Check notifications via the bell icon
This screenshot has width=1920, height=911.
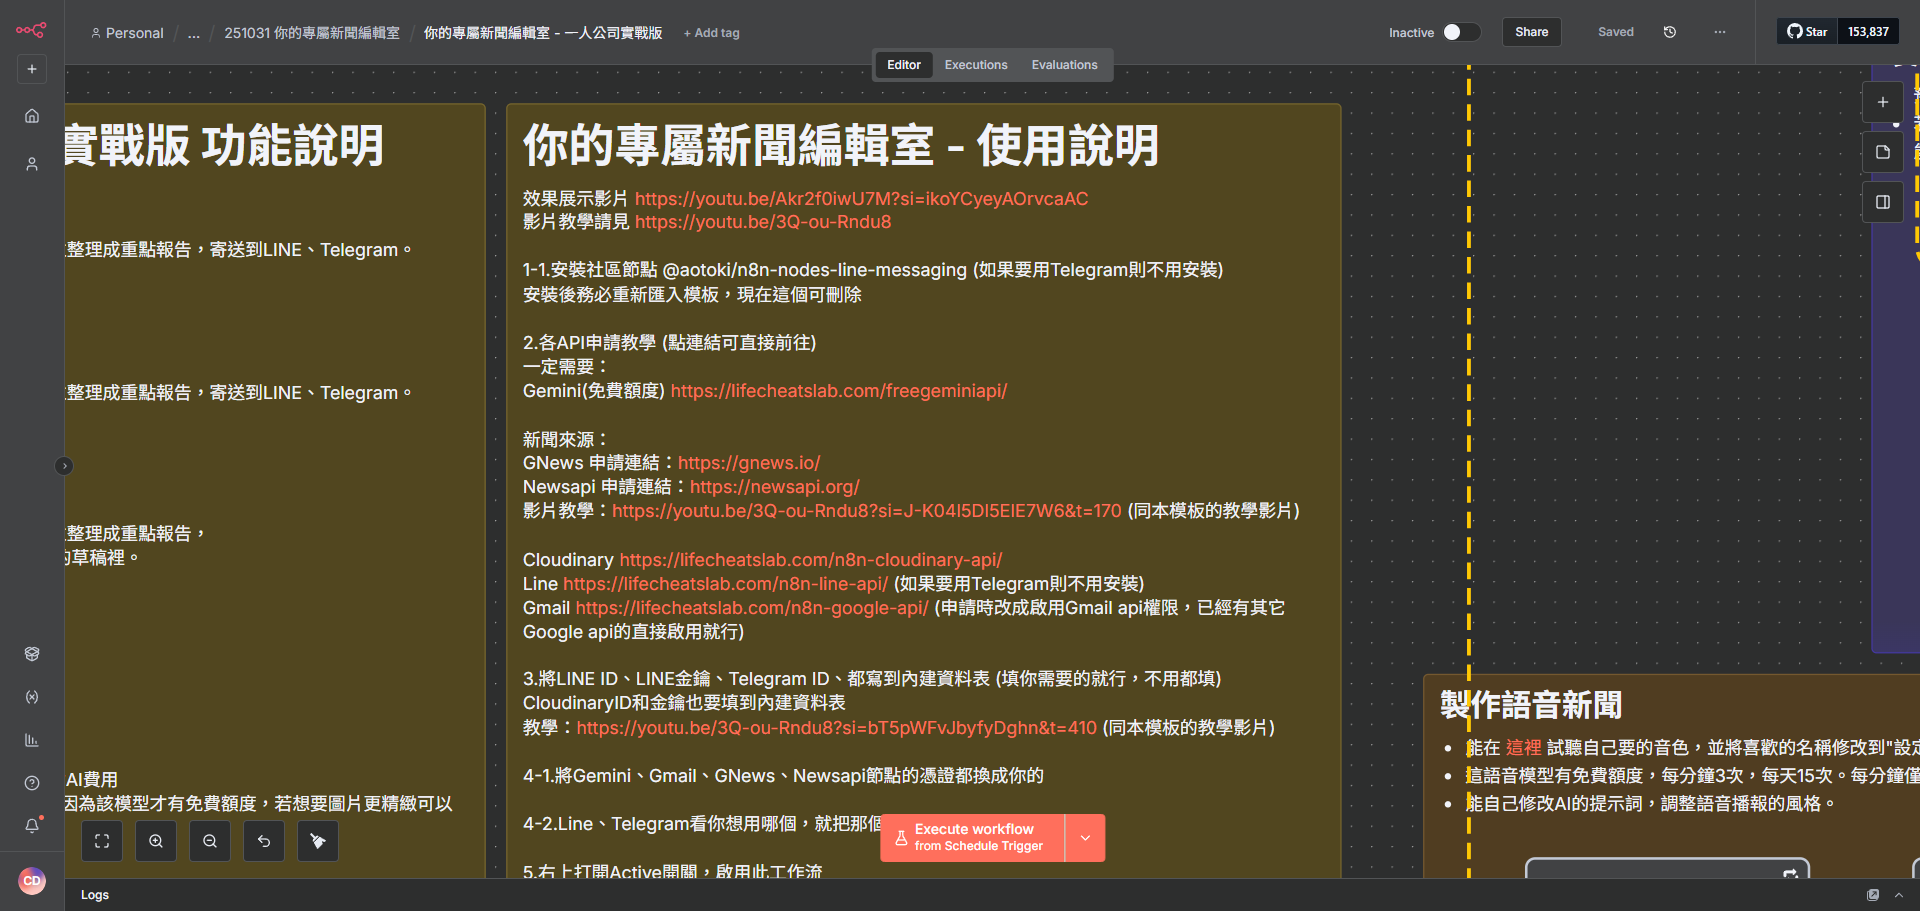pos(32,826)
